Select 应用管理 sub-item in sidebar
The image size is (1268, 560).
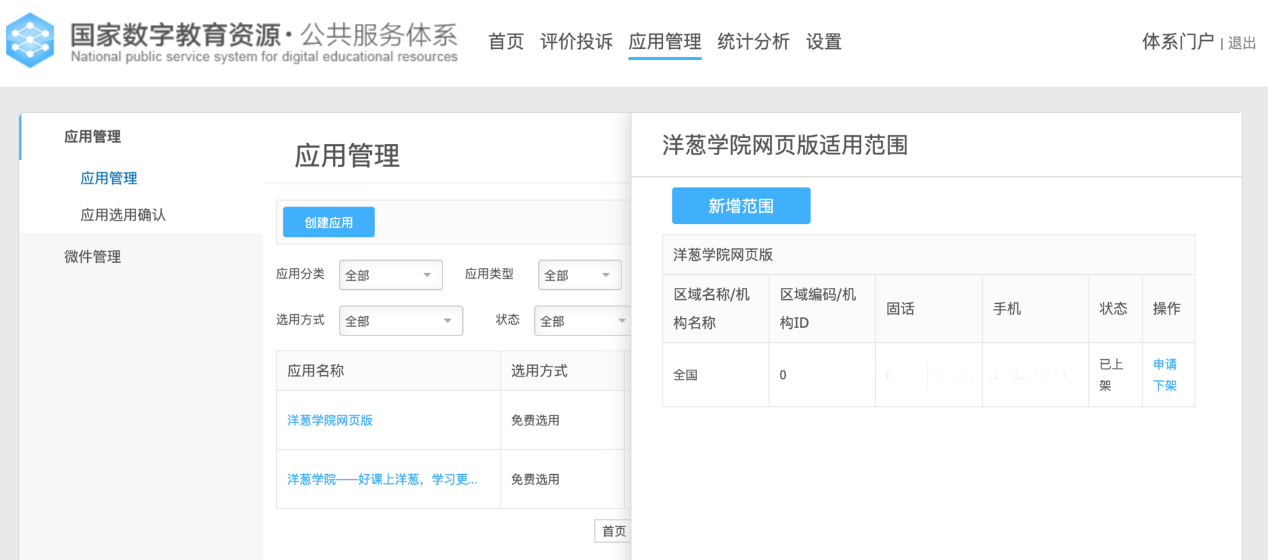108,178
